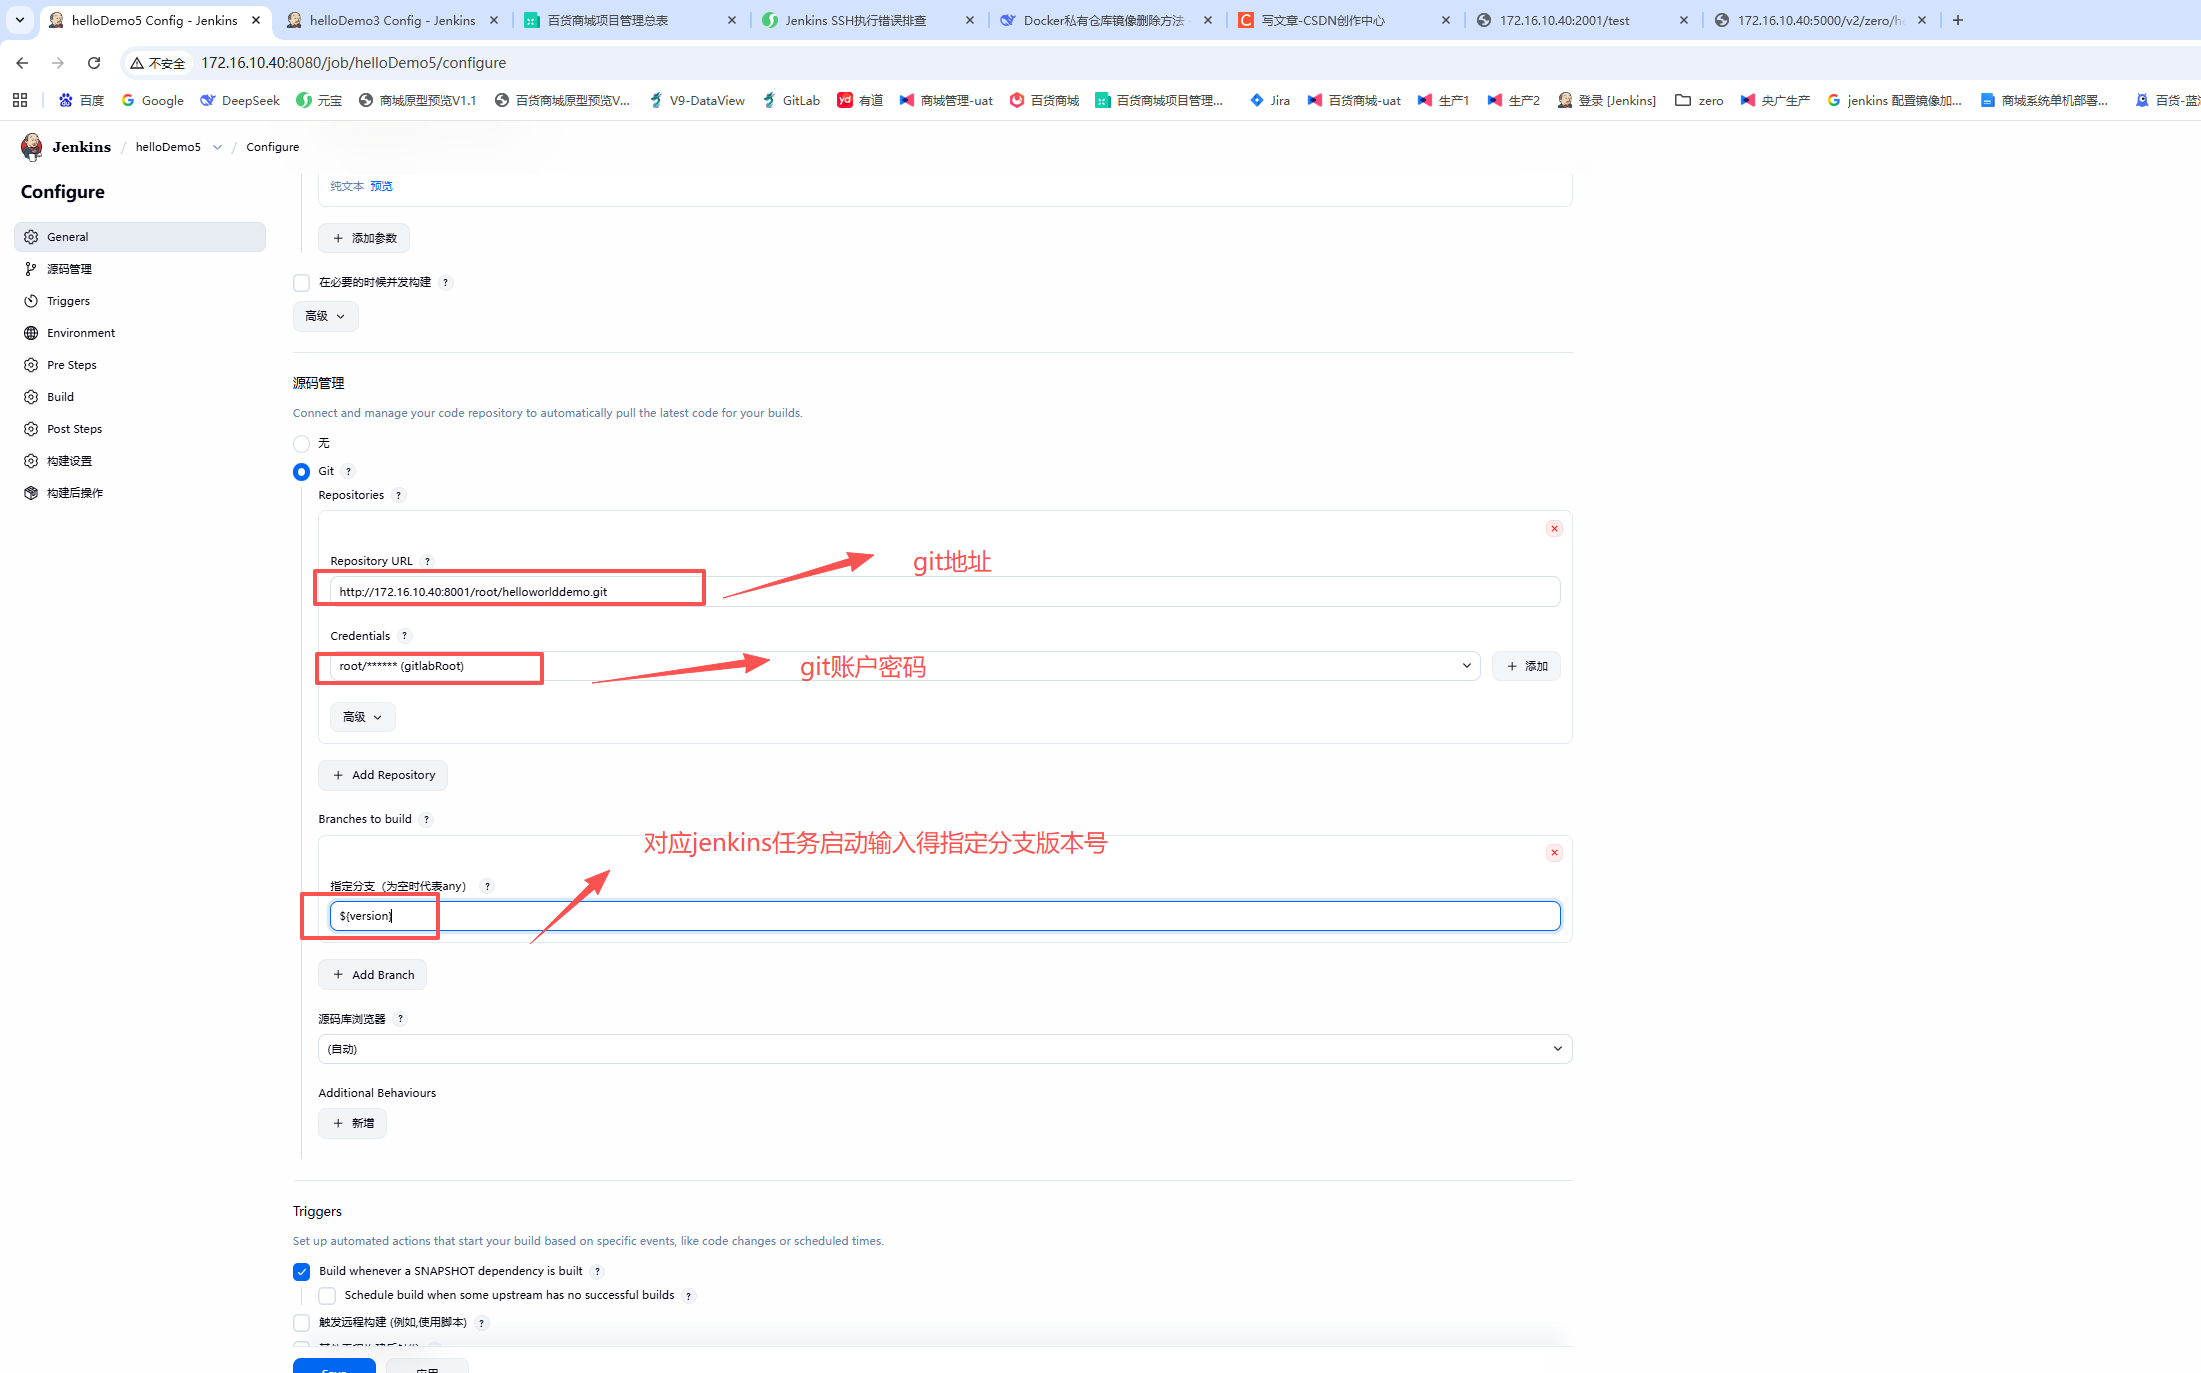Open help for Git option
Image resolution: width=2201 pixels, height=1373 pixels.
(348, 472)
